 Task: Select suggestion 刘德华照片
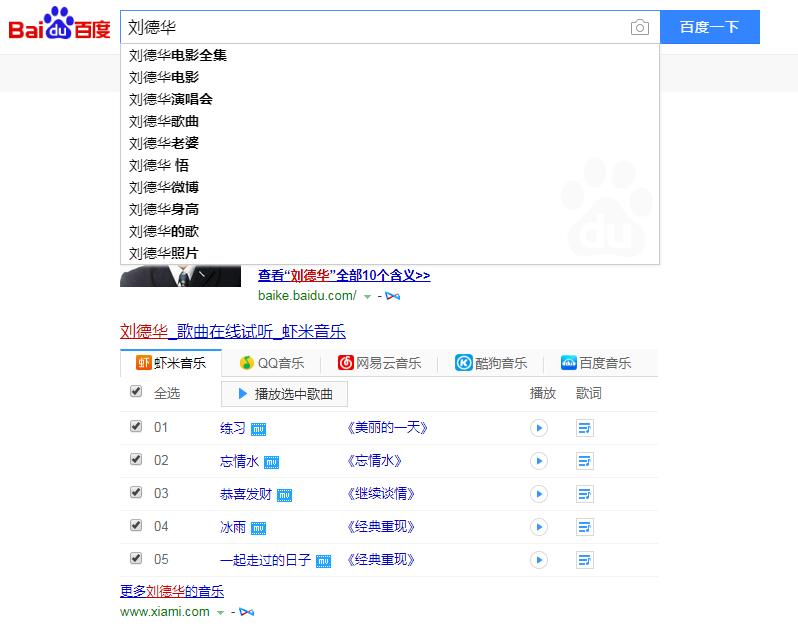390,253
